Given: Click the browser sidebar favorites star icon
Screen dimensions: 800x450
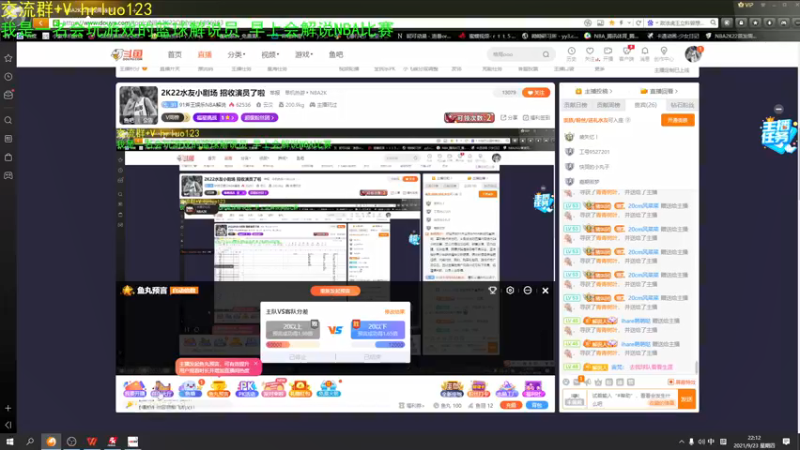Looking at the screenshot, I should pos(8,58).
